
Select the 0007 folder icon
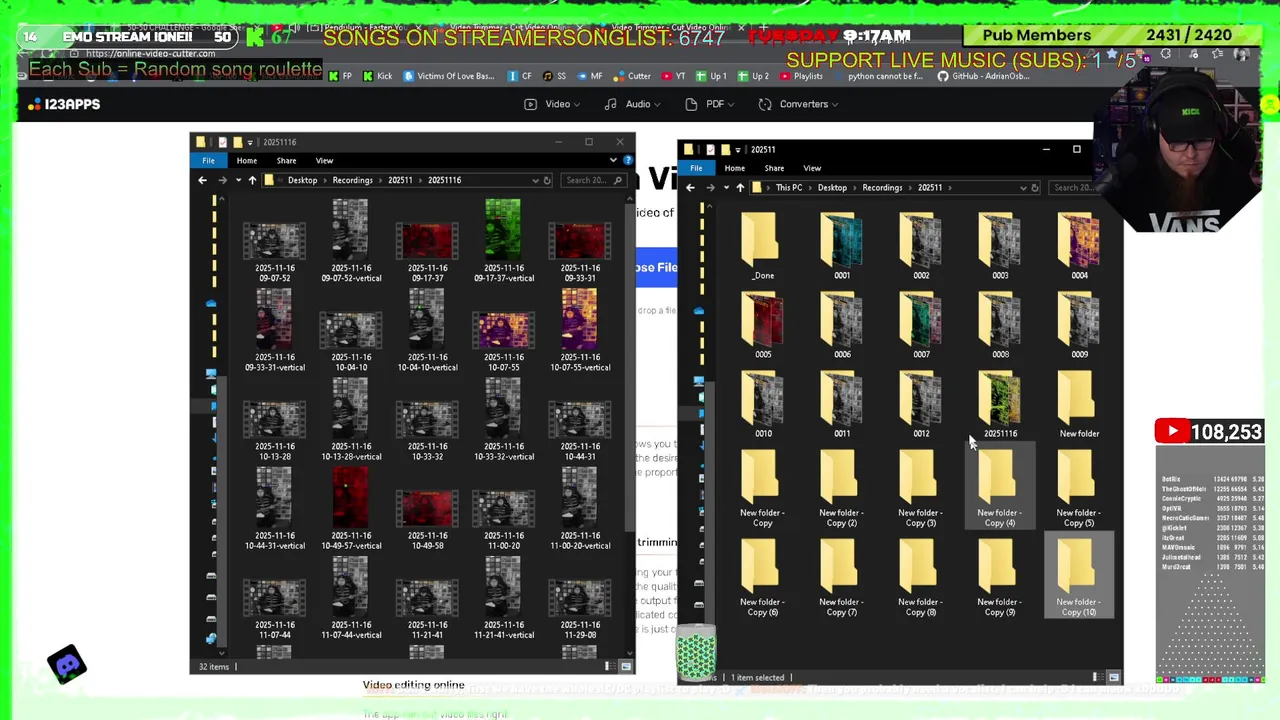tap(920, 320)
